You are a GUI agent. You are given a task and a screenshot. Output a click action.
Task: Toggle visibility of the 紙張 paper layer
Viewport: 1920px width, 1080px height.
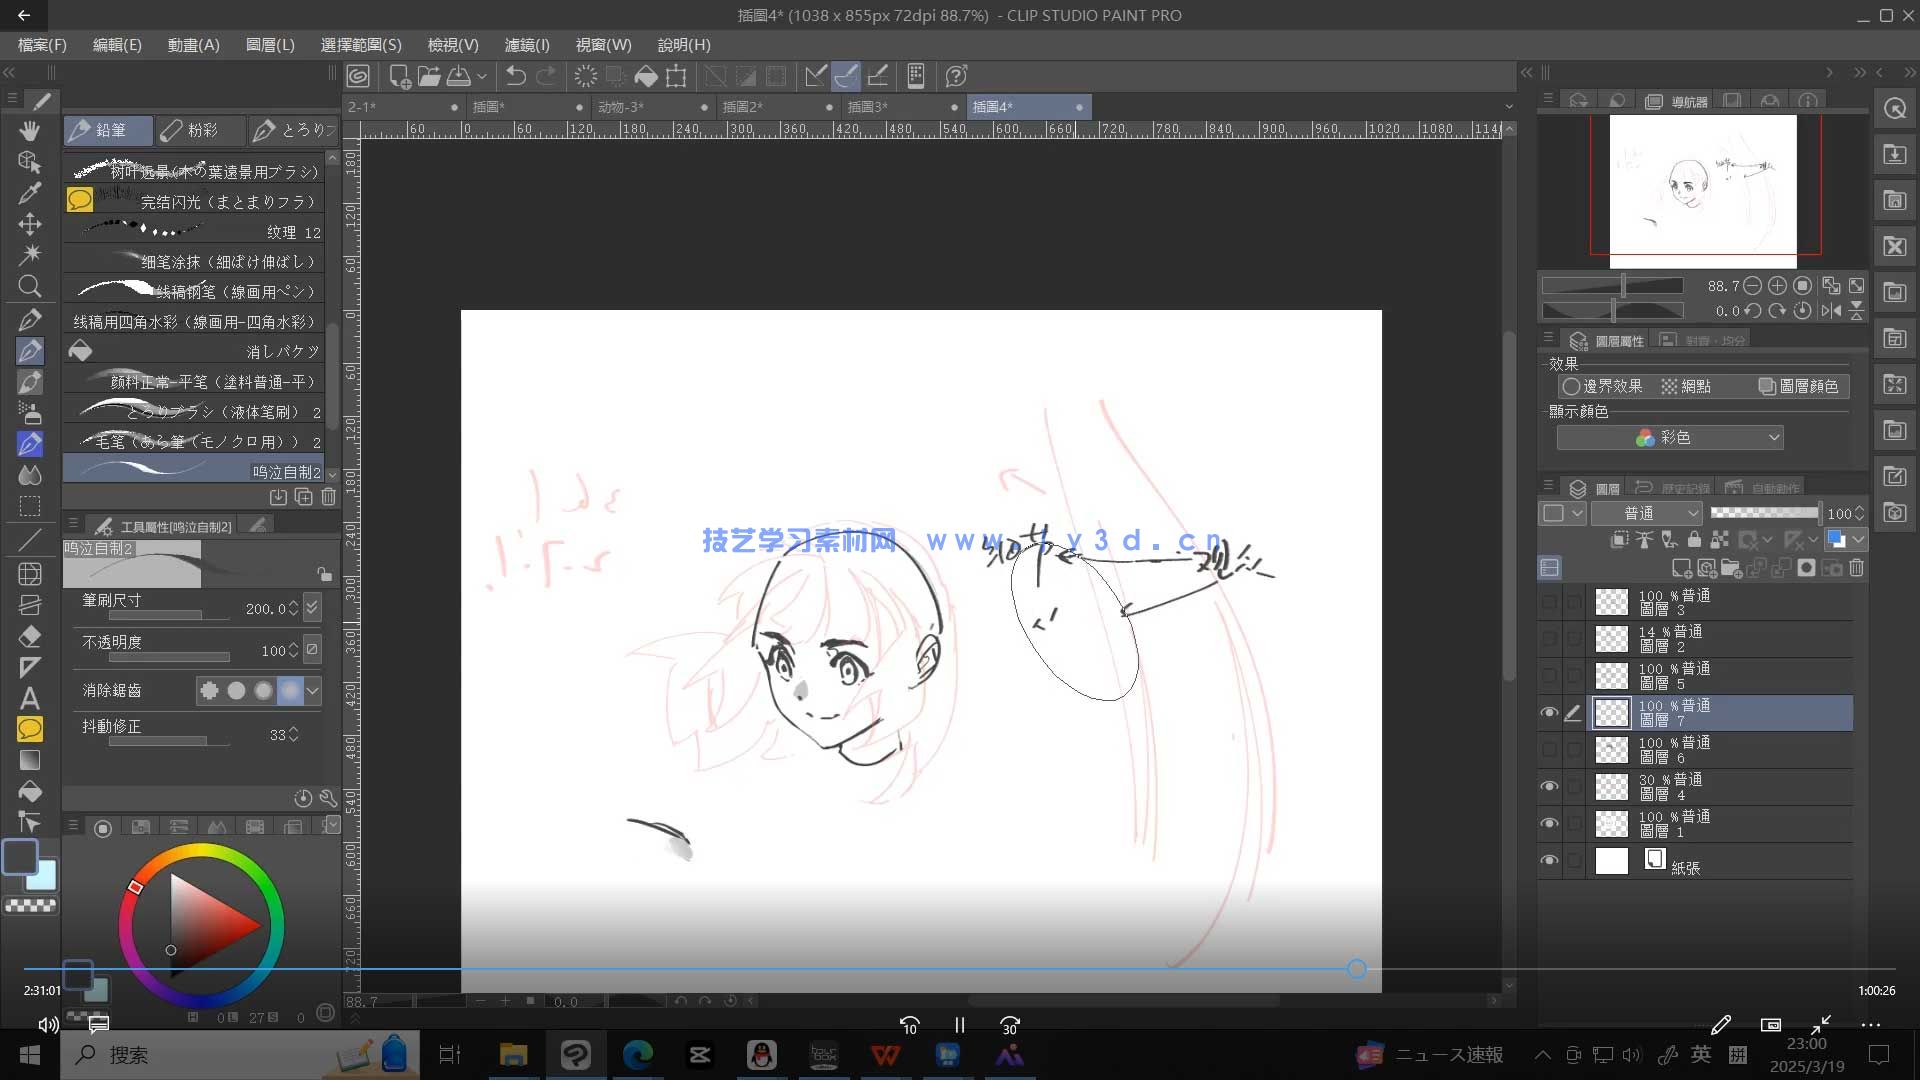1550,860
